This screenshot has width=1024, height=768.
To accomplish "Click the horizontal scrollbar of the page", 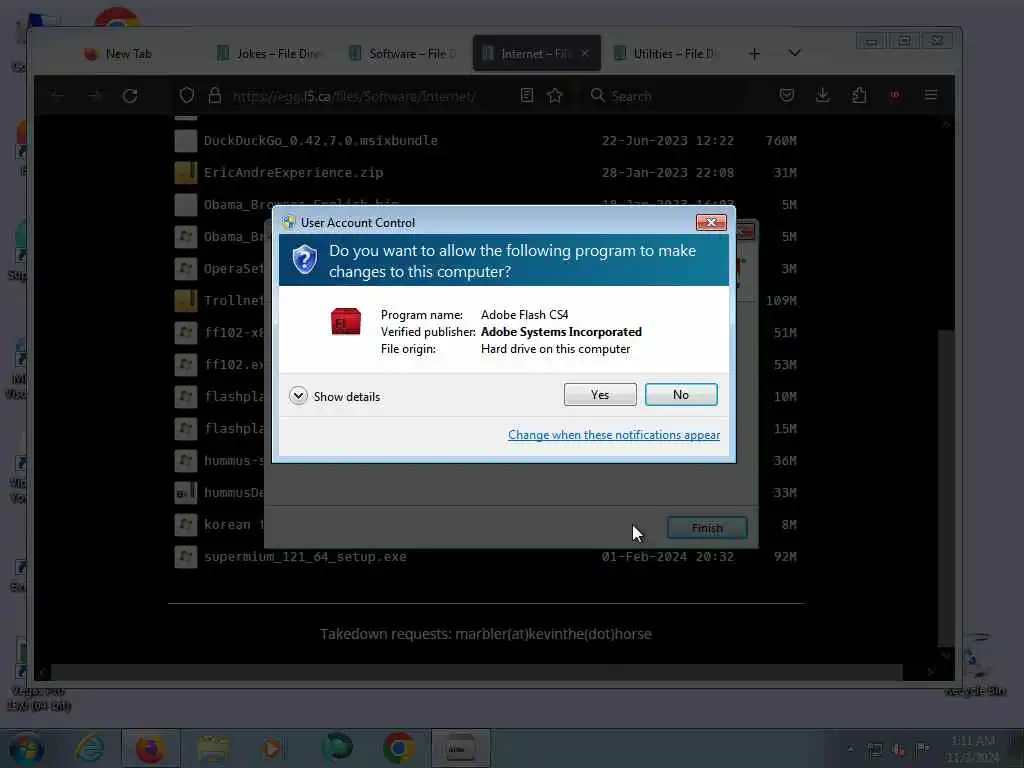I will [x=477, y=672].
